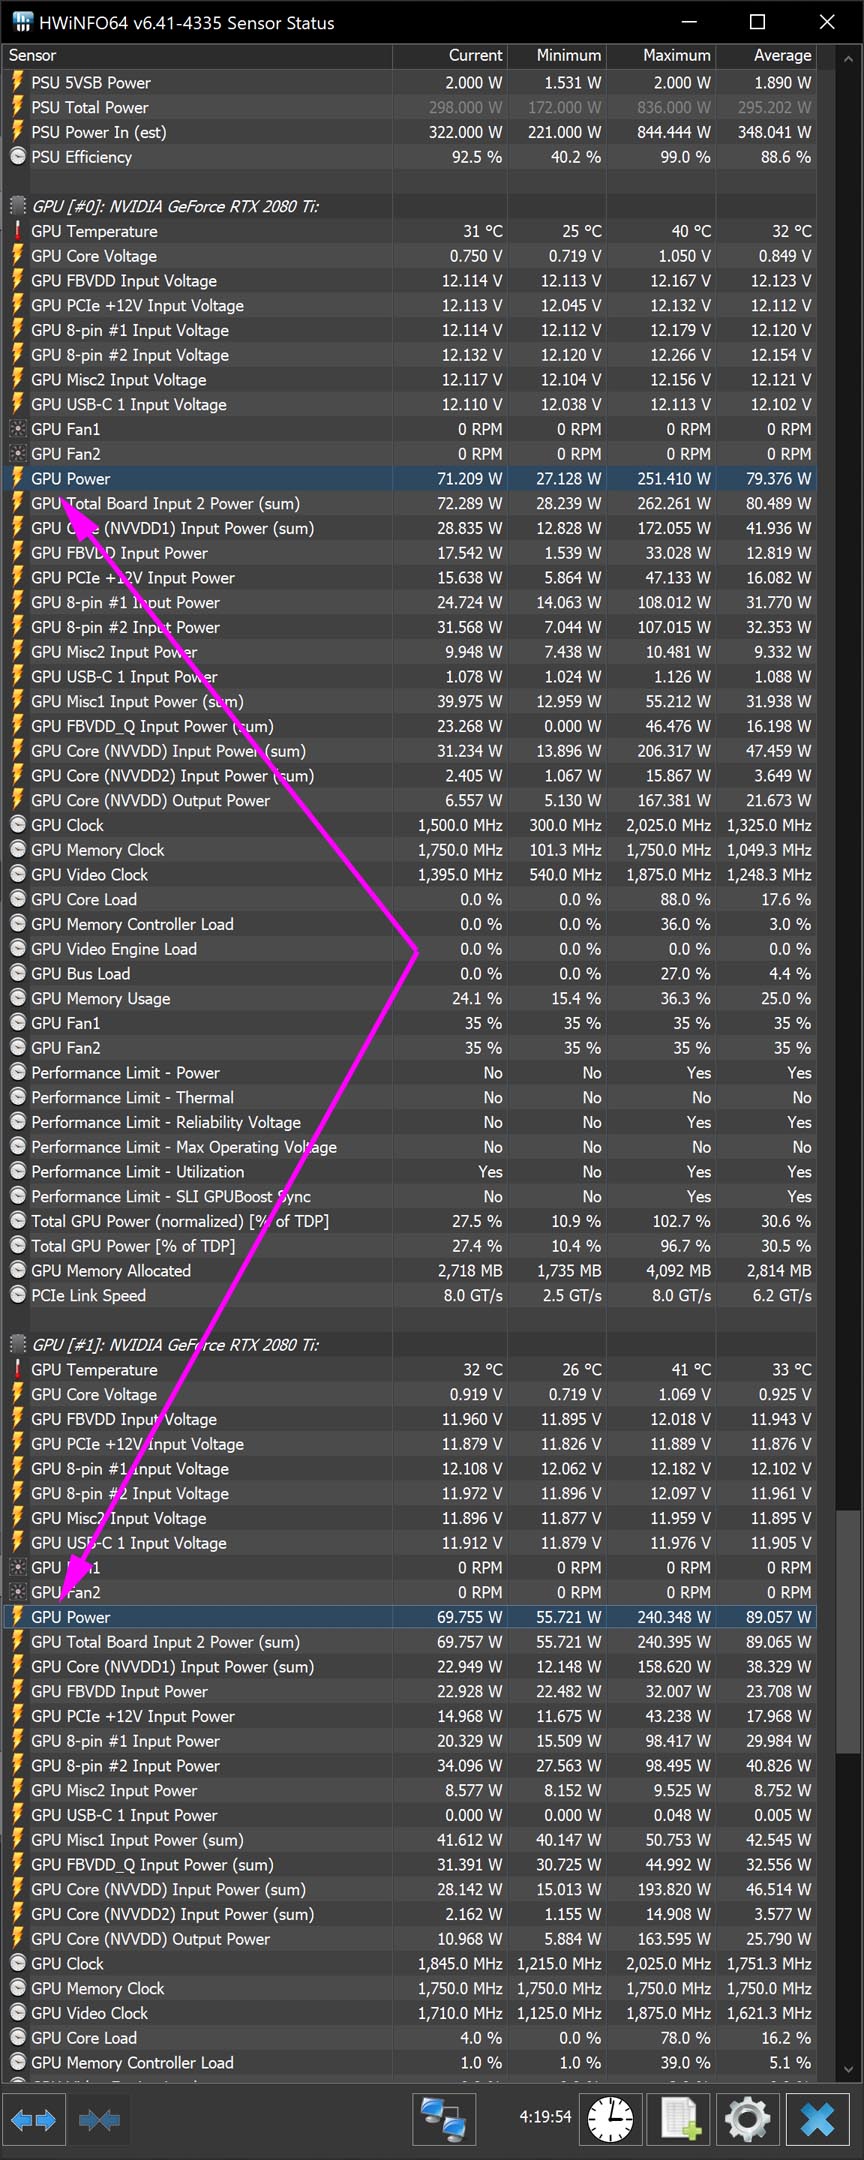Select the PSU Power In (est) row
The width and height of the screenshot is (864, 2160).
(409, 132)
